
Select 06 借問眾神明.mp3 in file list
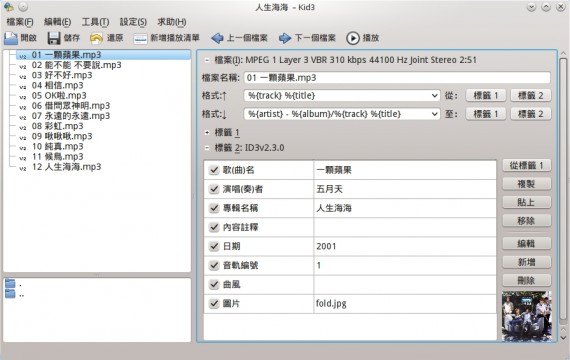coord(71,106)
